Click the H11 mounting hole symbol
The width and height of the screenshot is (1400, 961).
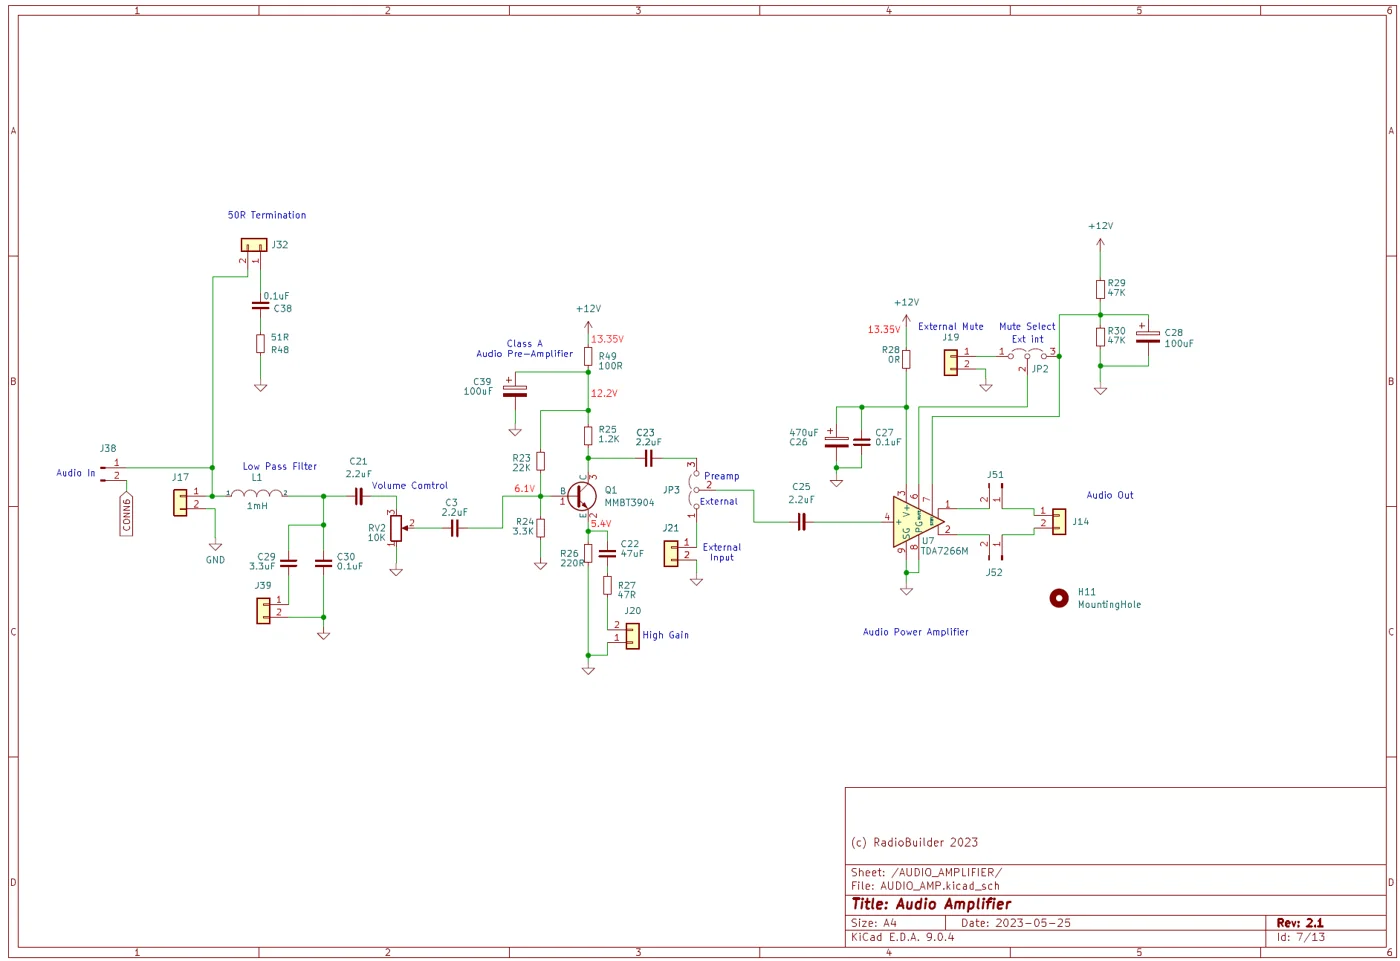pyautogui.click(x=1059, y=598)
